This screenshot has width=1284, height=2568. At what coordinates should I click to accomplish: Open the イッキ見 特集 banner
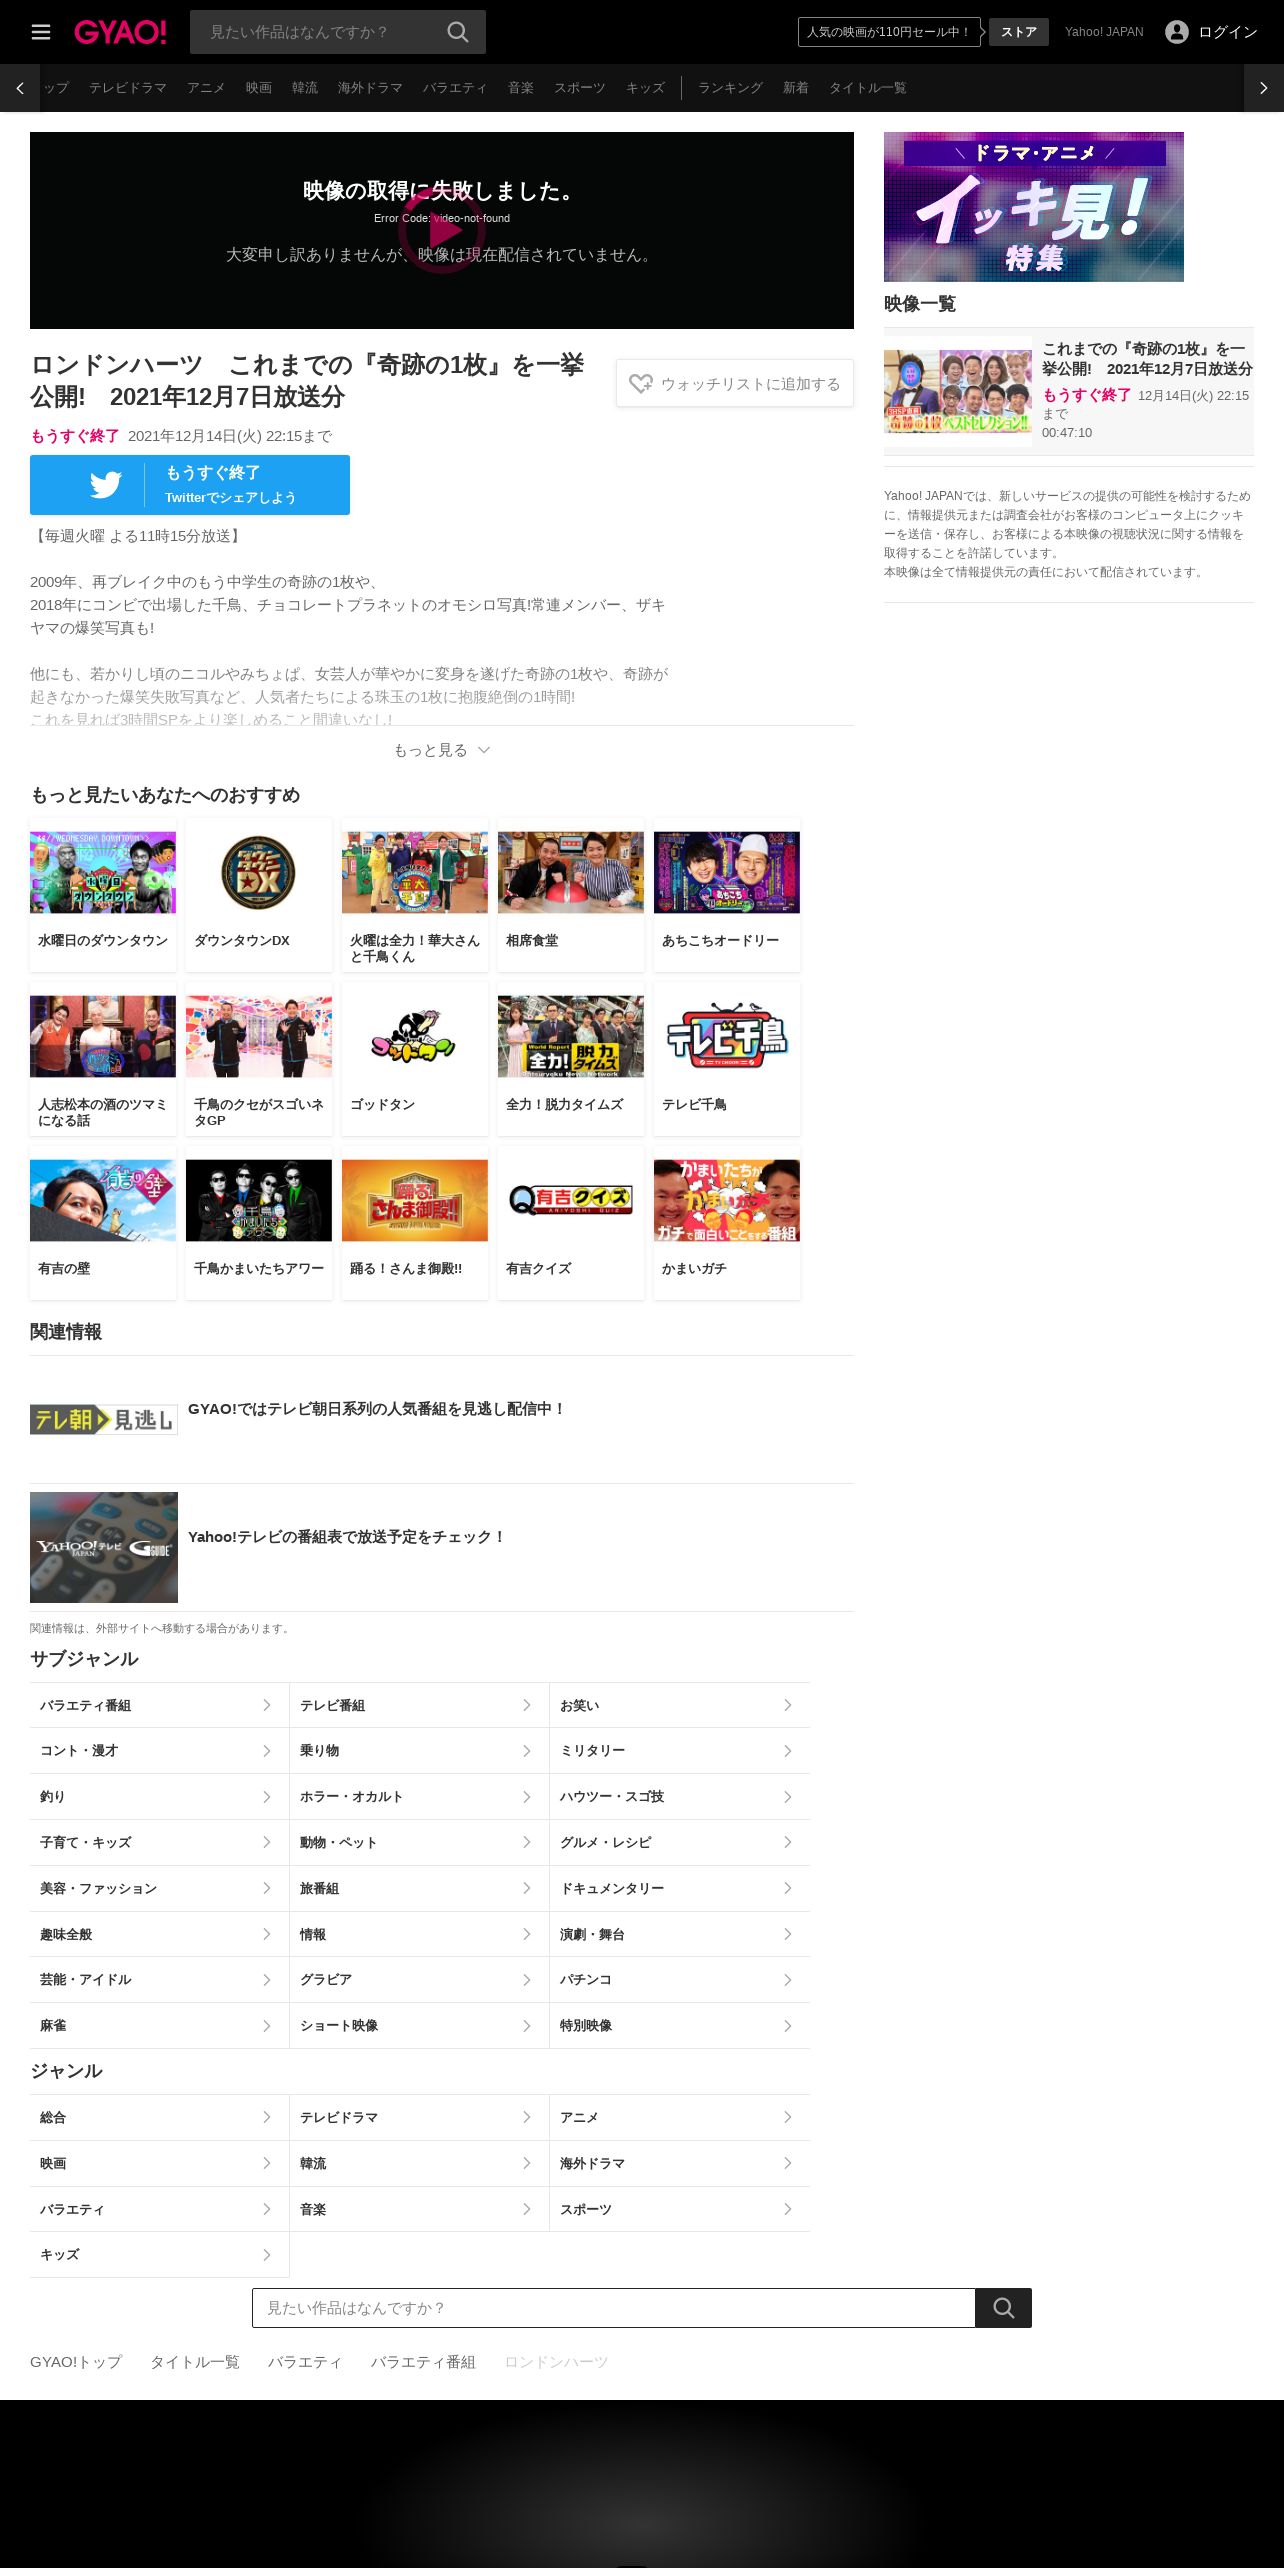(x=1034, y=207)
